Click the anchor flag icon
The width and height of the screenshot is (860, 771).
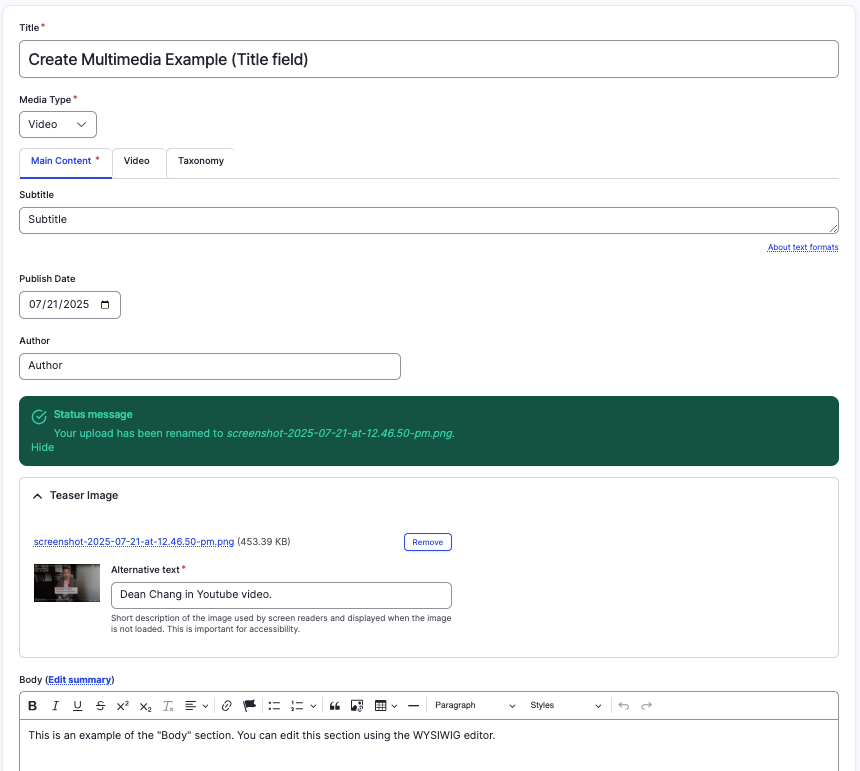(250, 706)
